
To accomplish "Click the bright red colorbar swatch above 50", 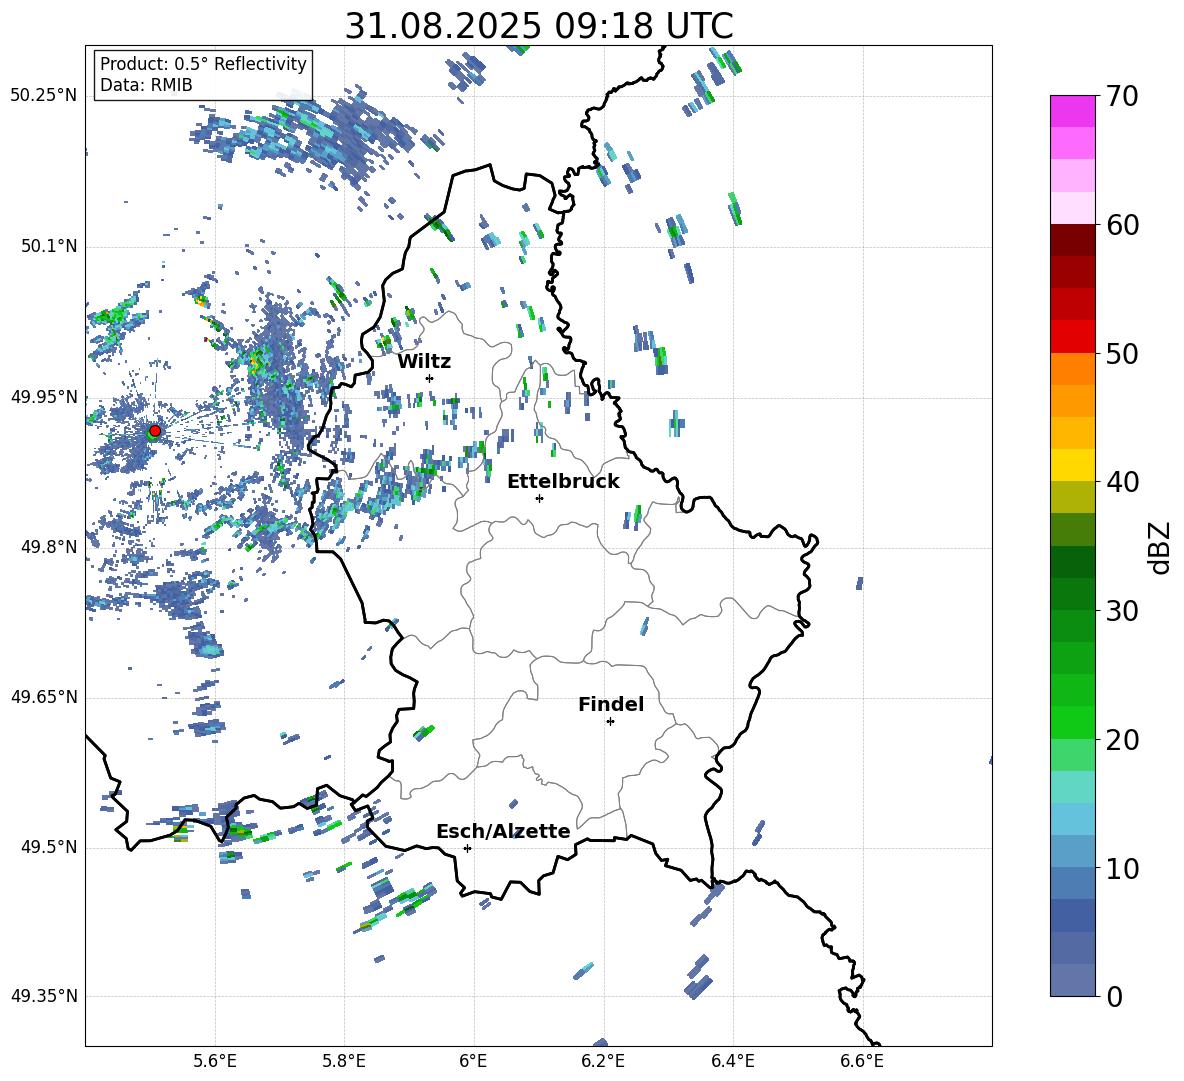I will point(1073,337).
